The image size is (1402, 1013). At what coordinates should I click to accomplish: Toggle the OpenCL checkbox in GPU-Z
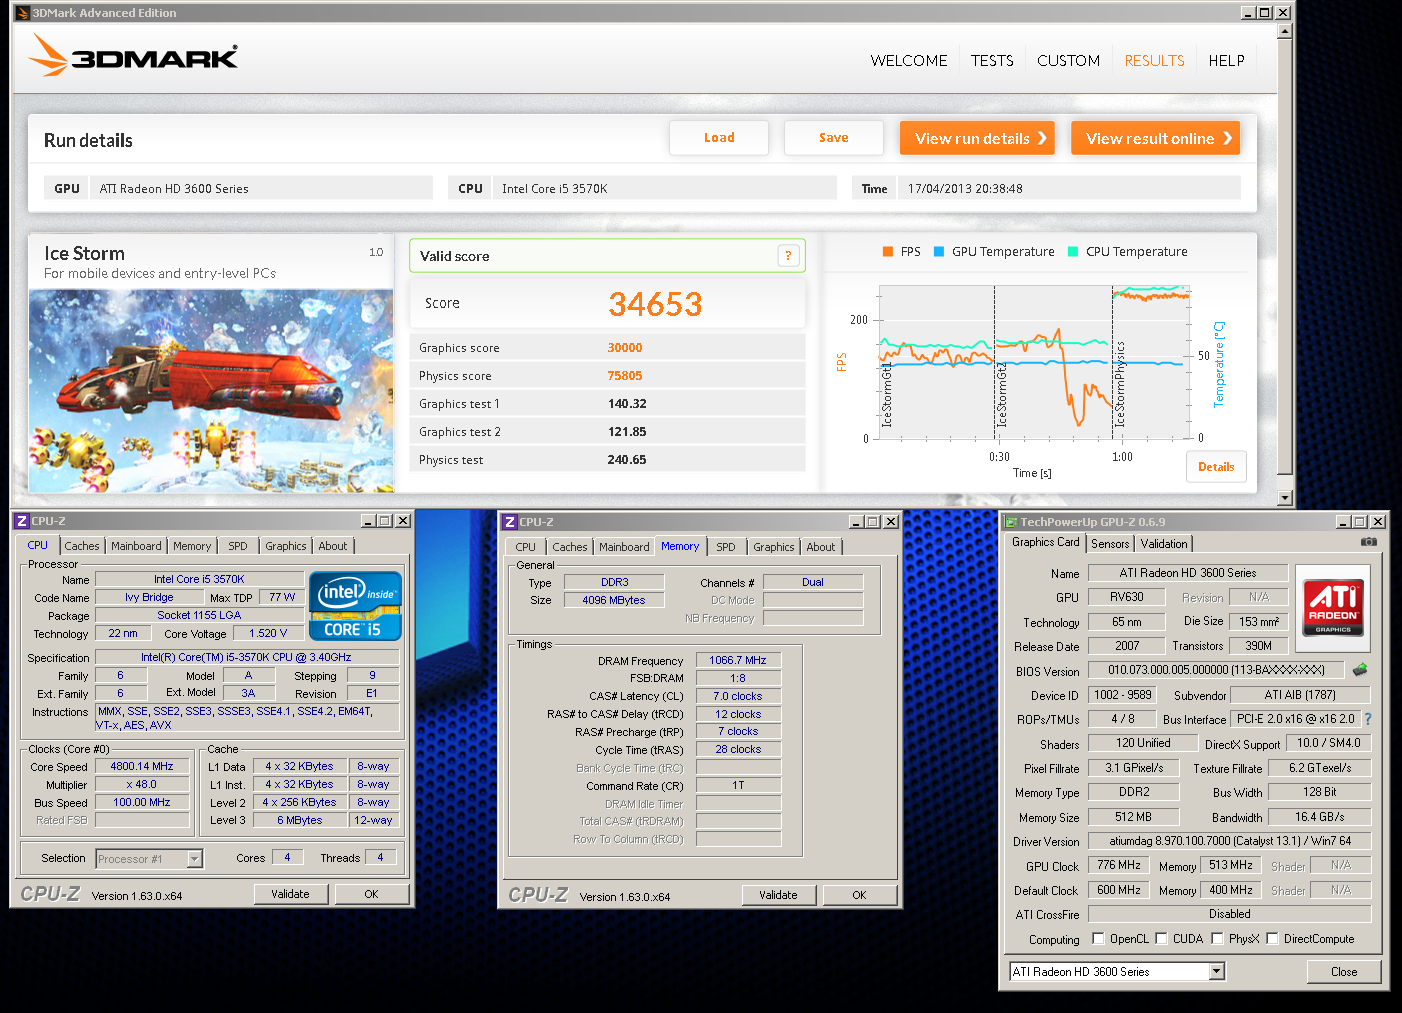[x=1098, y=938]
